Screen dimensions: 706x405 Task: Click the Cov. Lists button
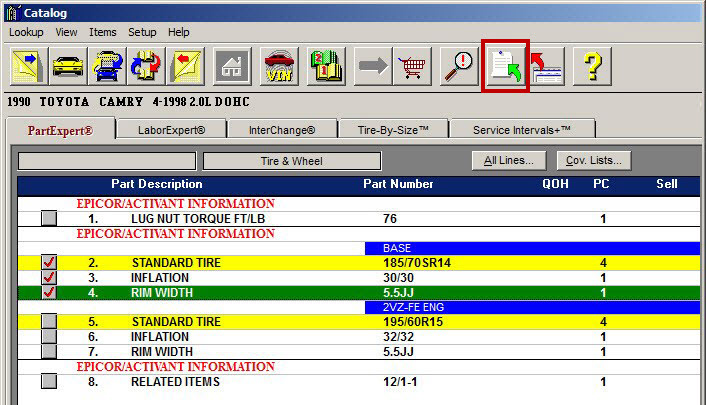click(x=594, y=160)
